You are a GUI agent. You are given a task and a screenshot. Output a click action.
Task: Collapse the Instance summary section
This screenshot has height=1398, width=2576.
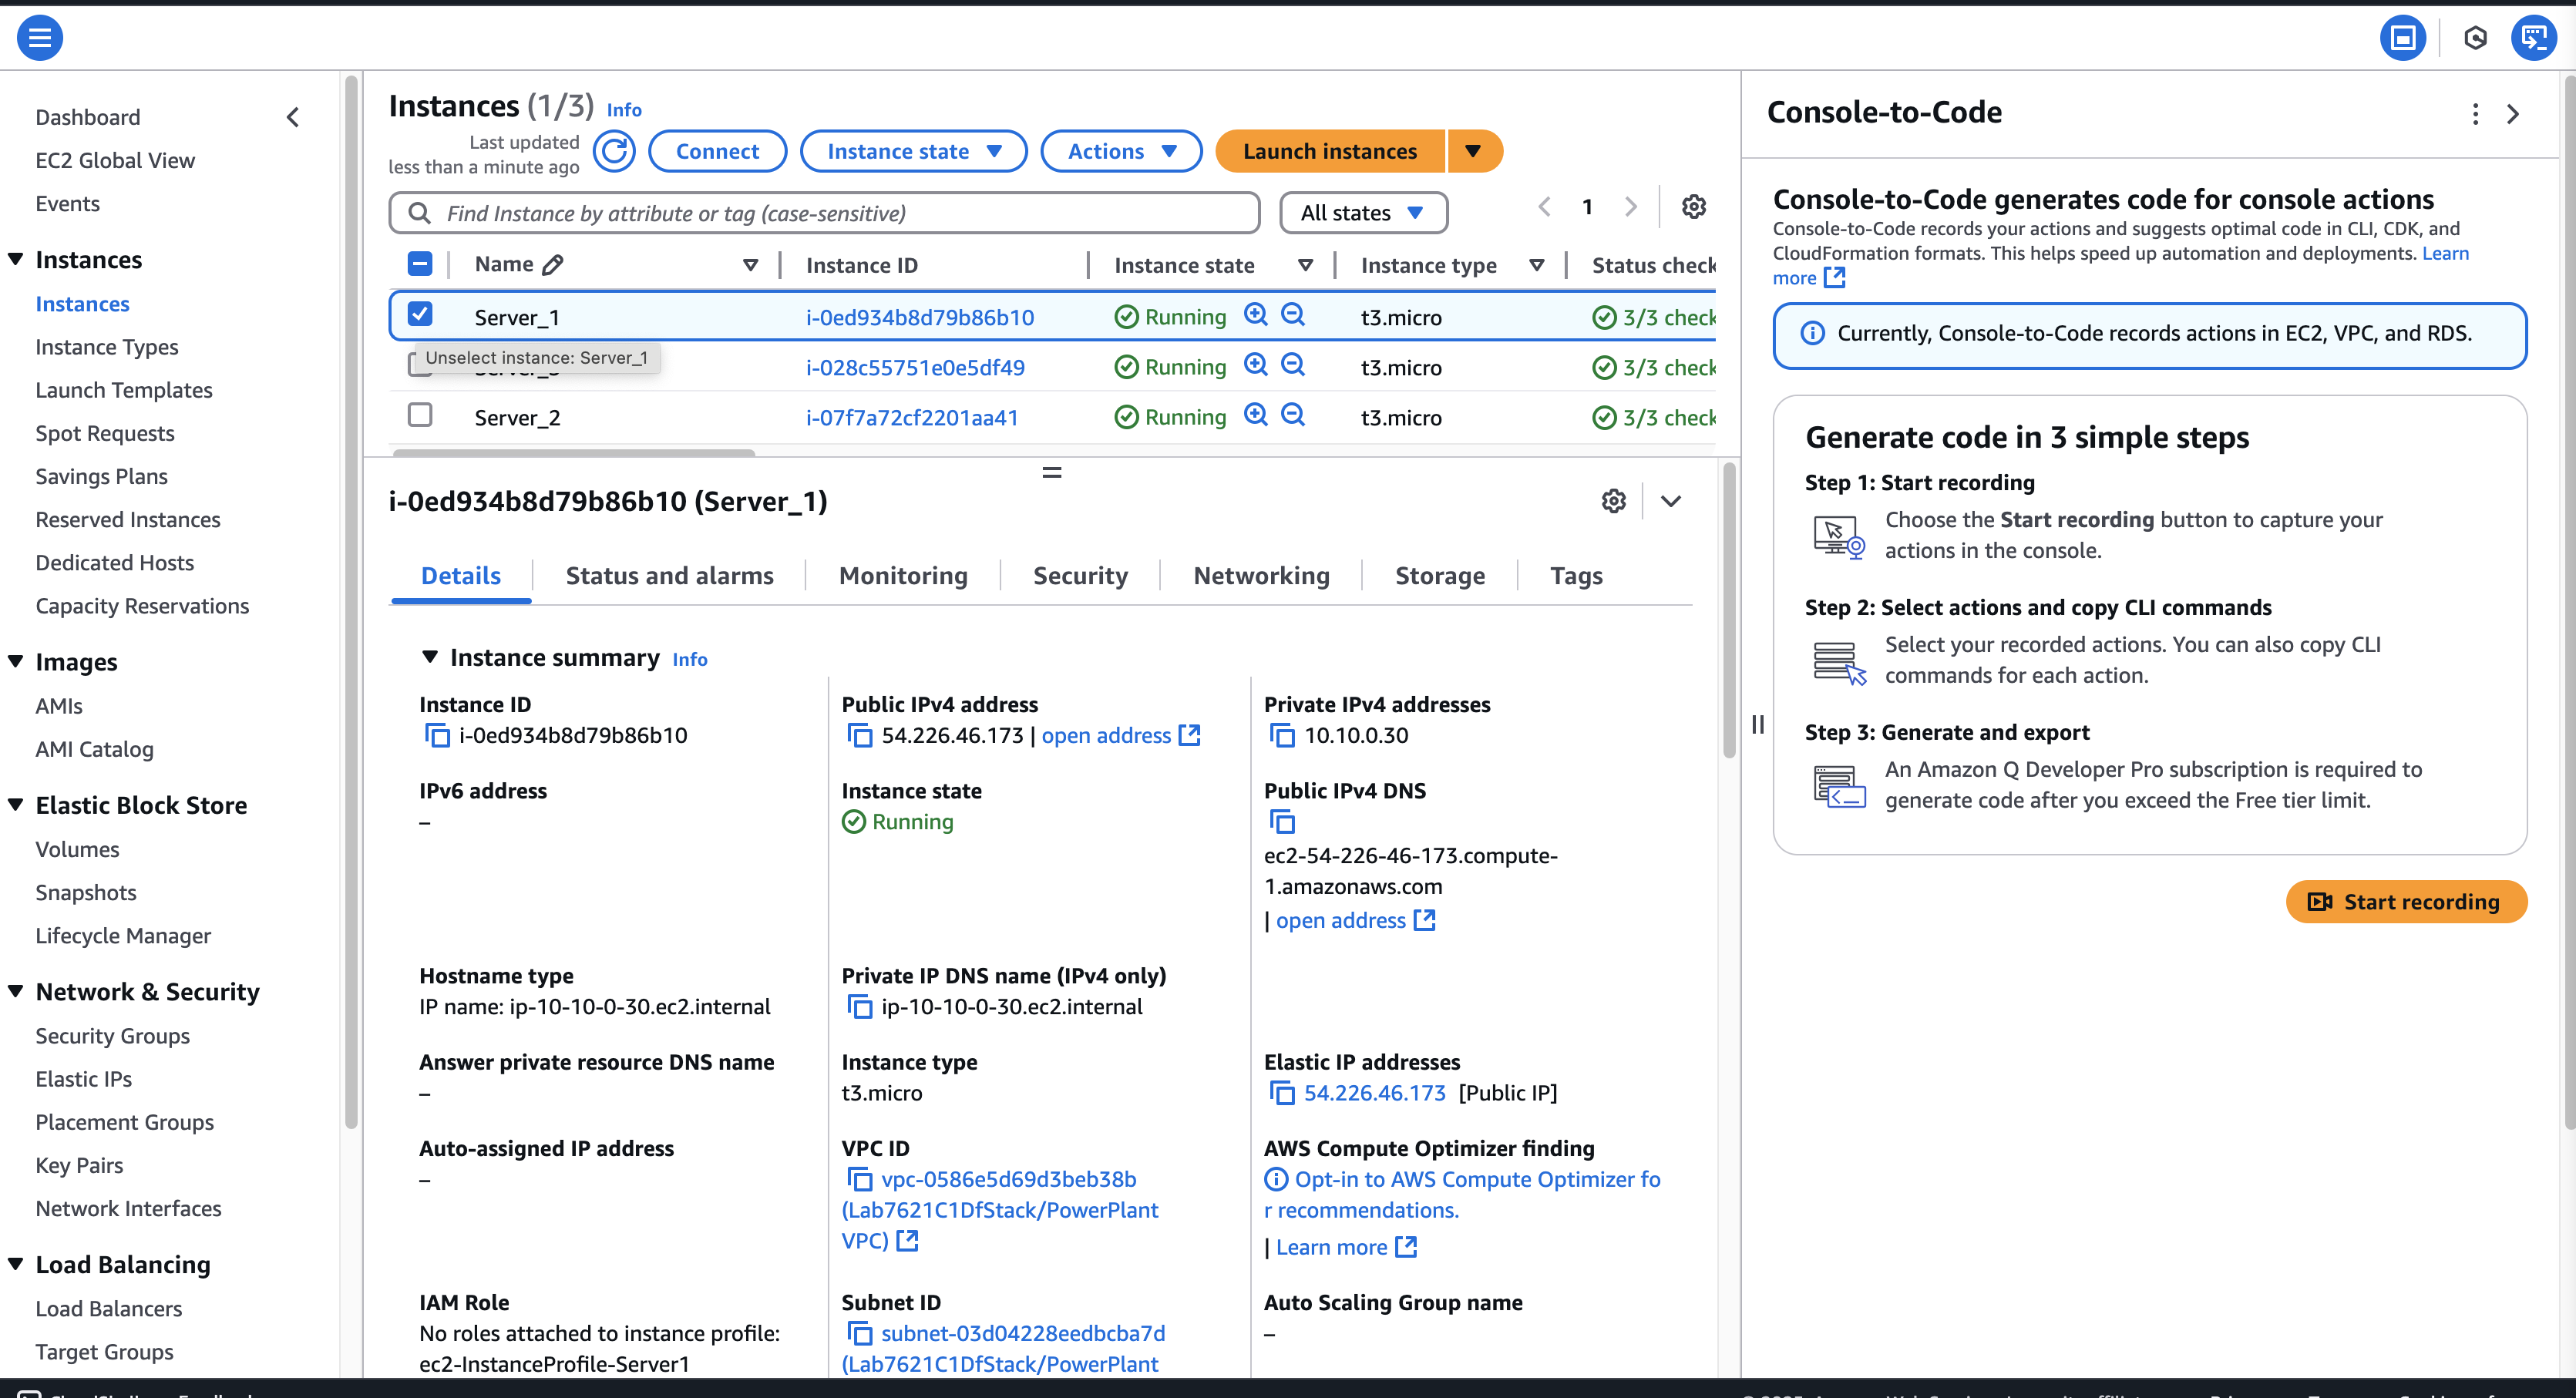(x=430, y=657)
